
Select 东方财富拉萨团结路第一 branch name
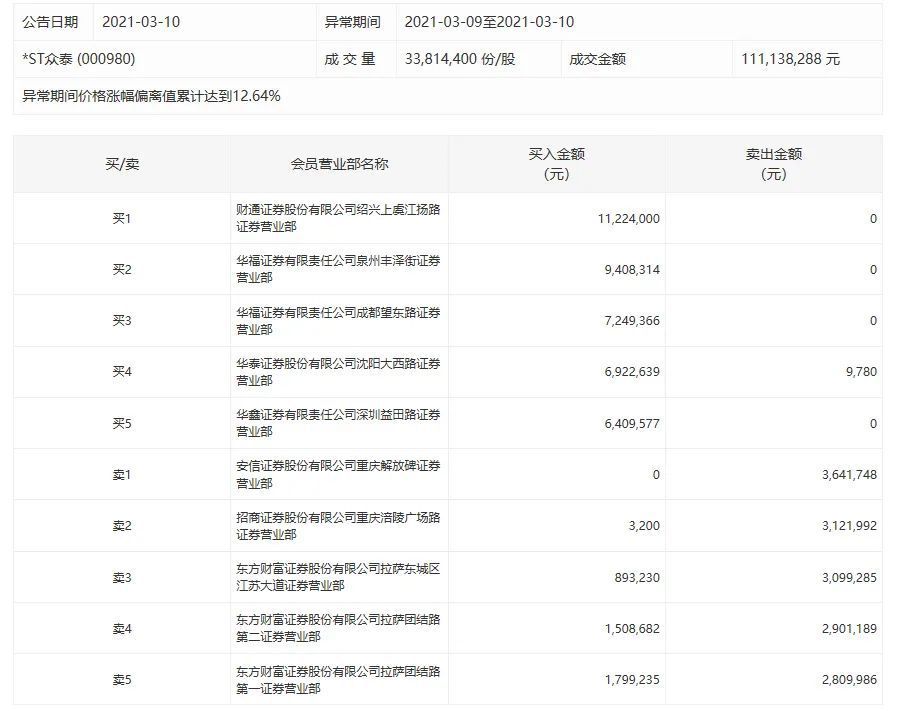tap(338, 680)
